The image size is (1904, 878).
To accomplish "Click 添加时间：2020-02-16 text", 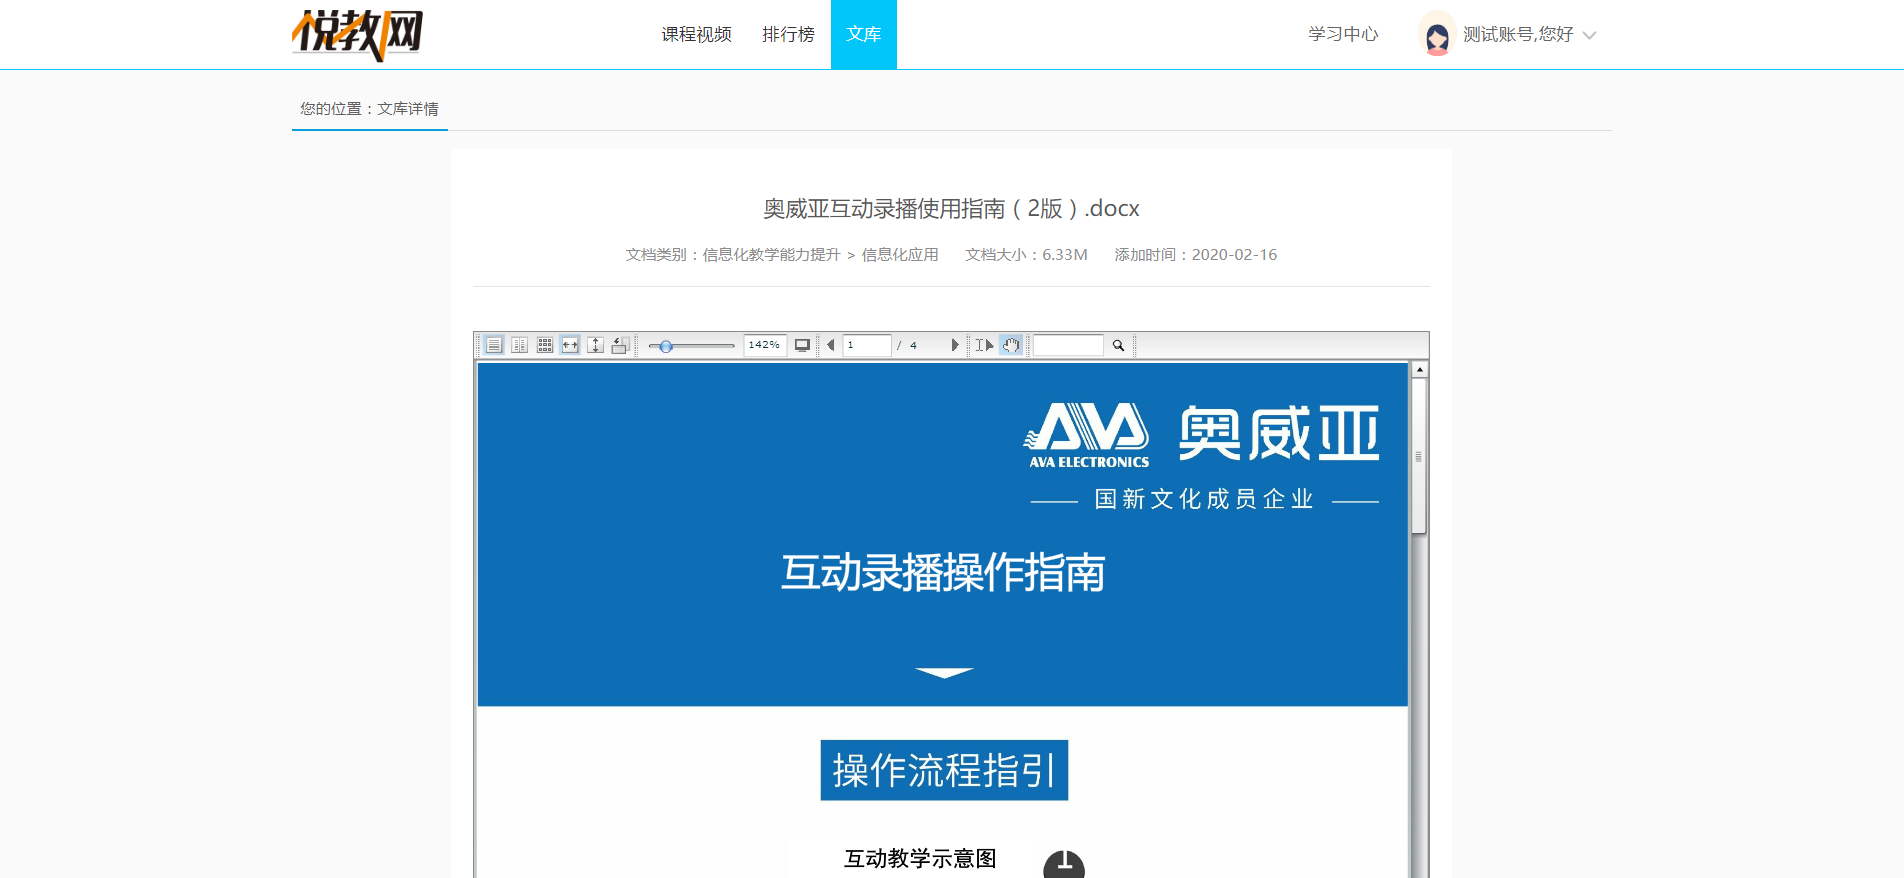I will coord(1196,255).
